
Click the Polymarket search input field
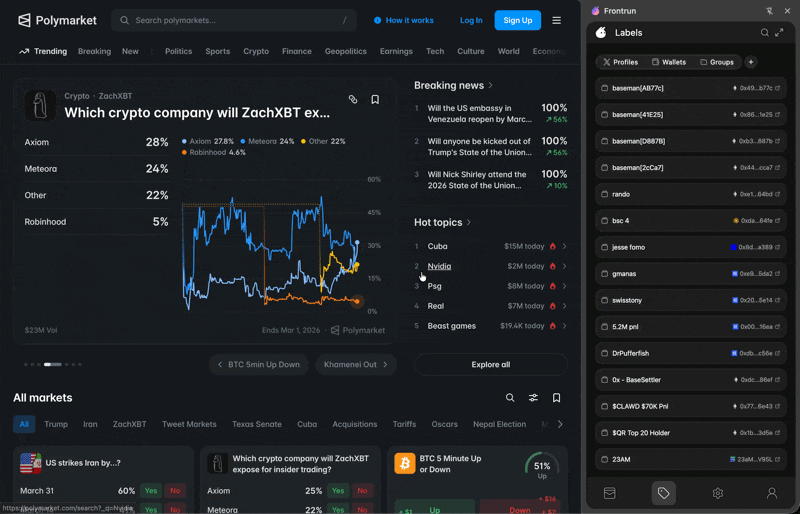(x=234, y=20)
